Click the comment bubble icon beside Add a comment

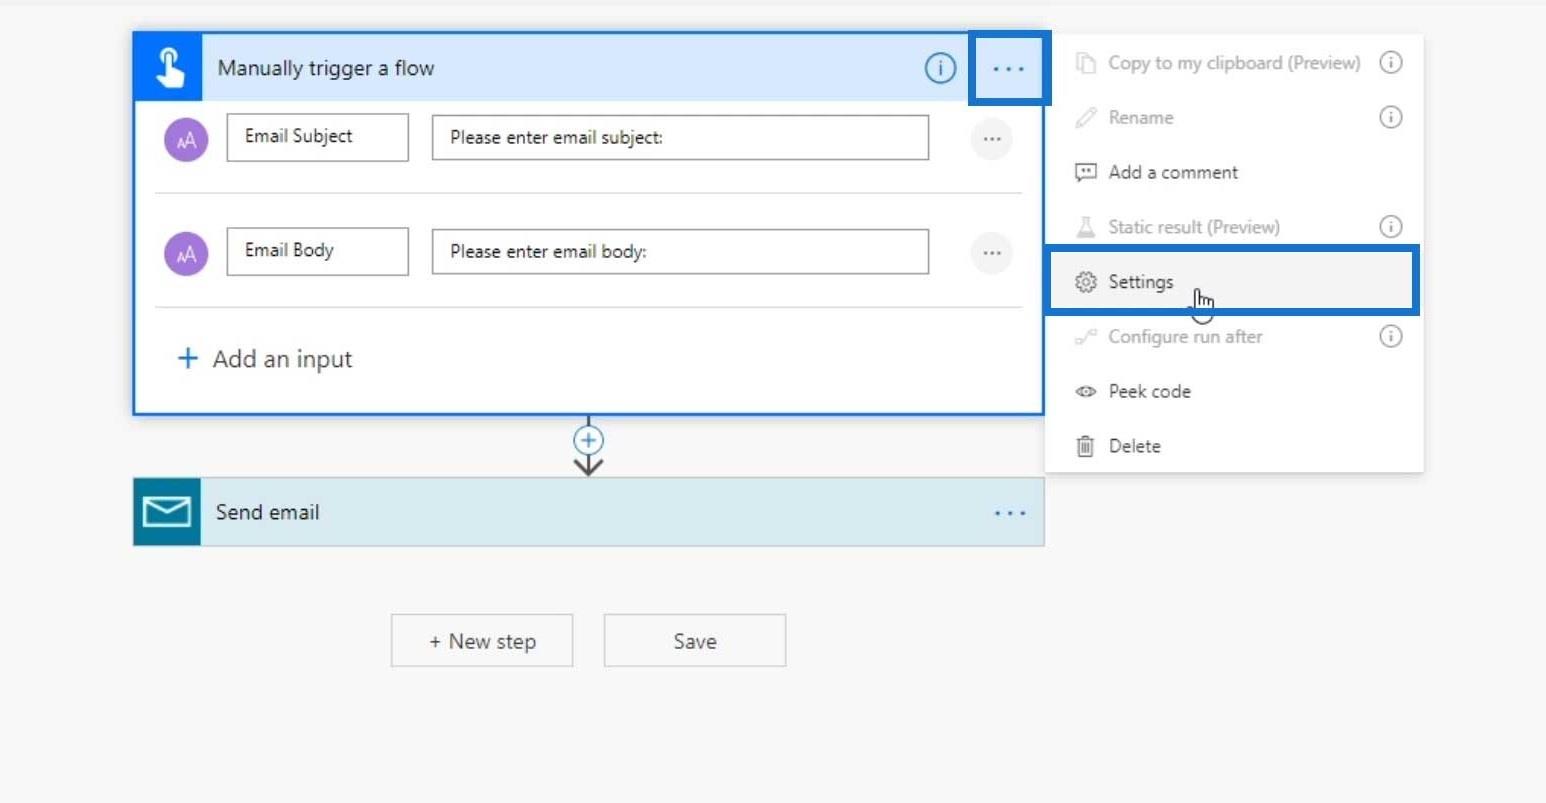tap(1086, 172)
